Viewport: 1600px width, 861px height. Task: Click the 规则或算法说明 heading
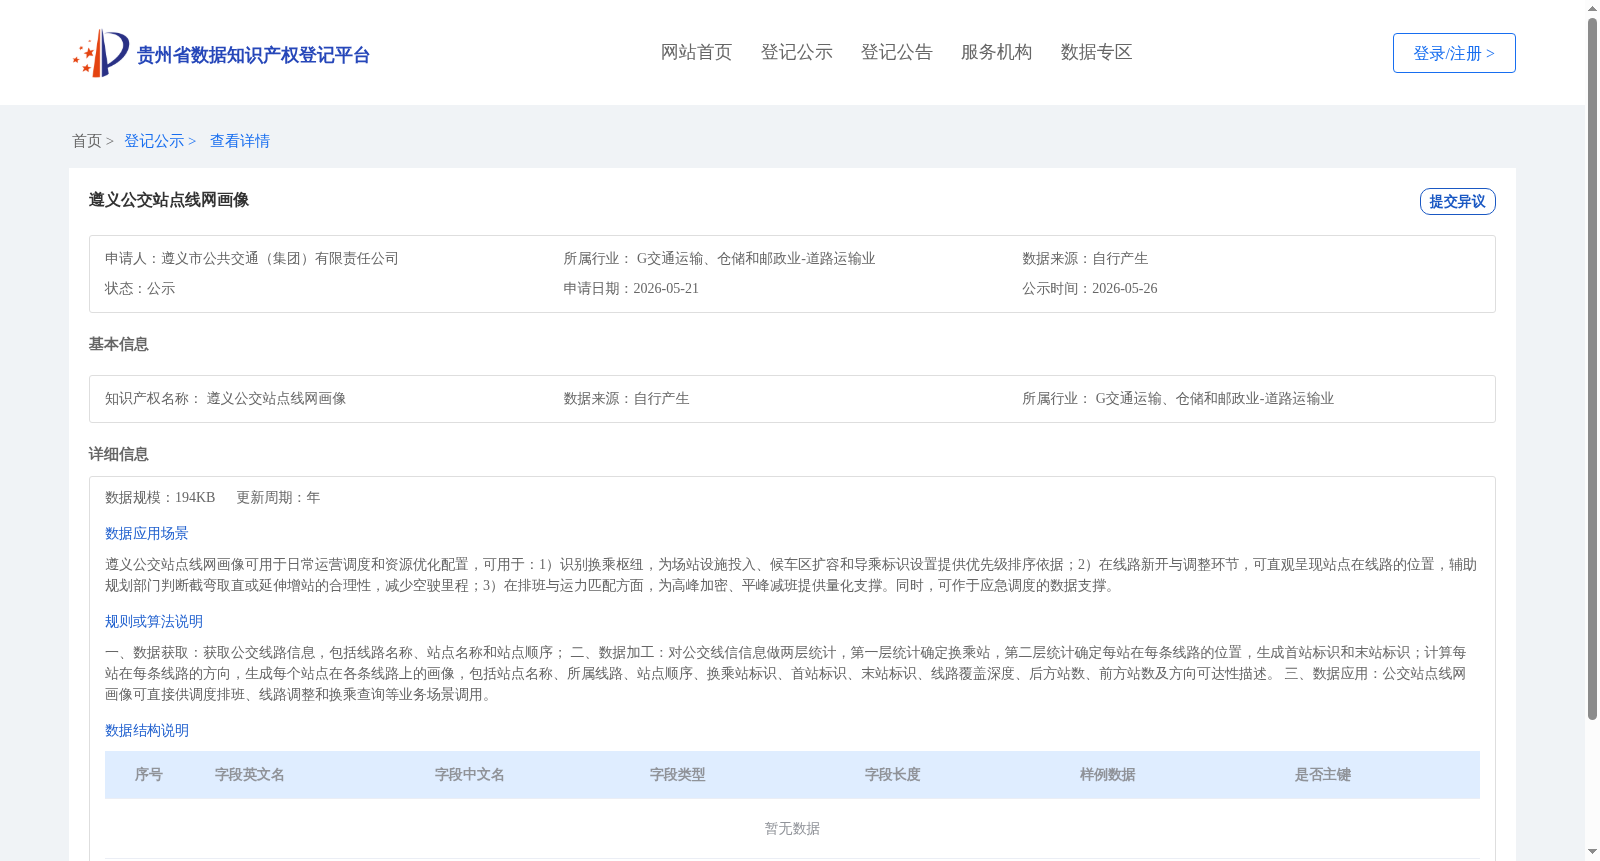[x=154, y=621]
